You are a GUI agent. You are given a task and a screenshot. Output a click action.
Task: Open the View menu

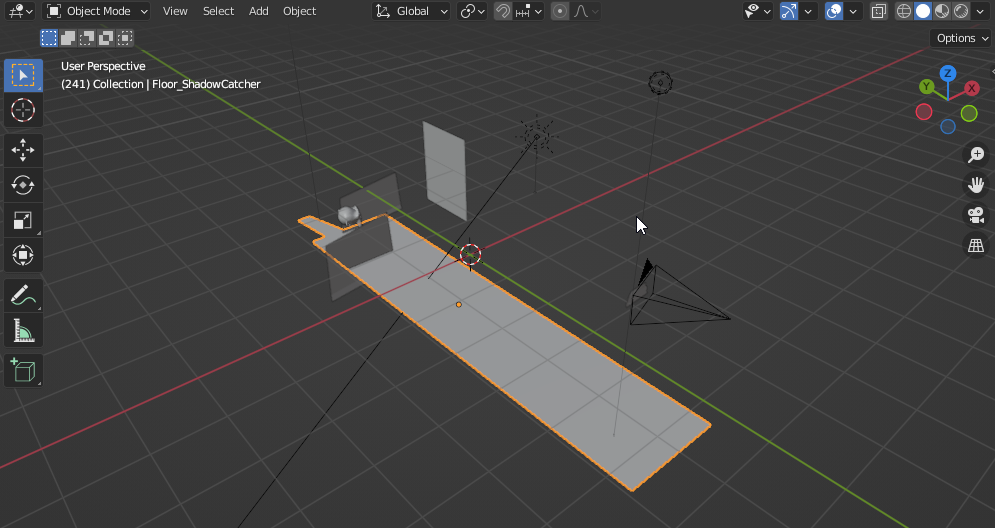pyautogui.click(x=175, y=11)
